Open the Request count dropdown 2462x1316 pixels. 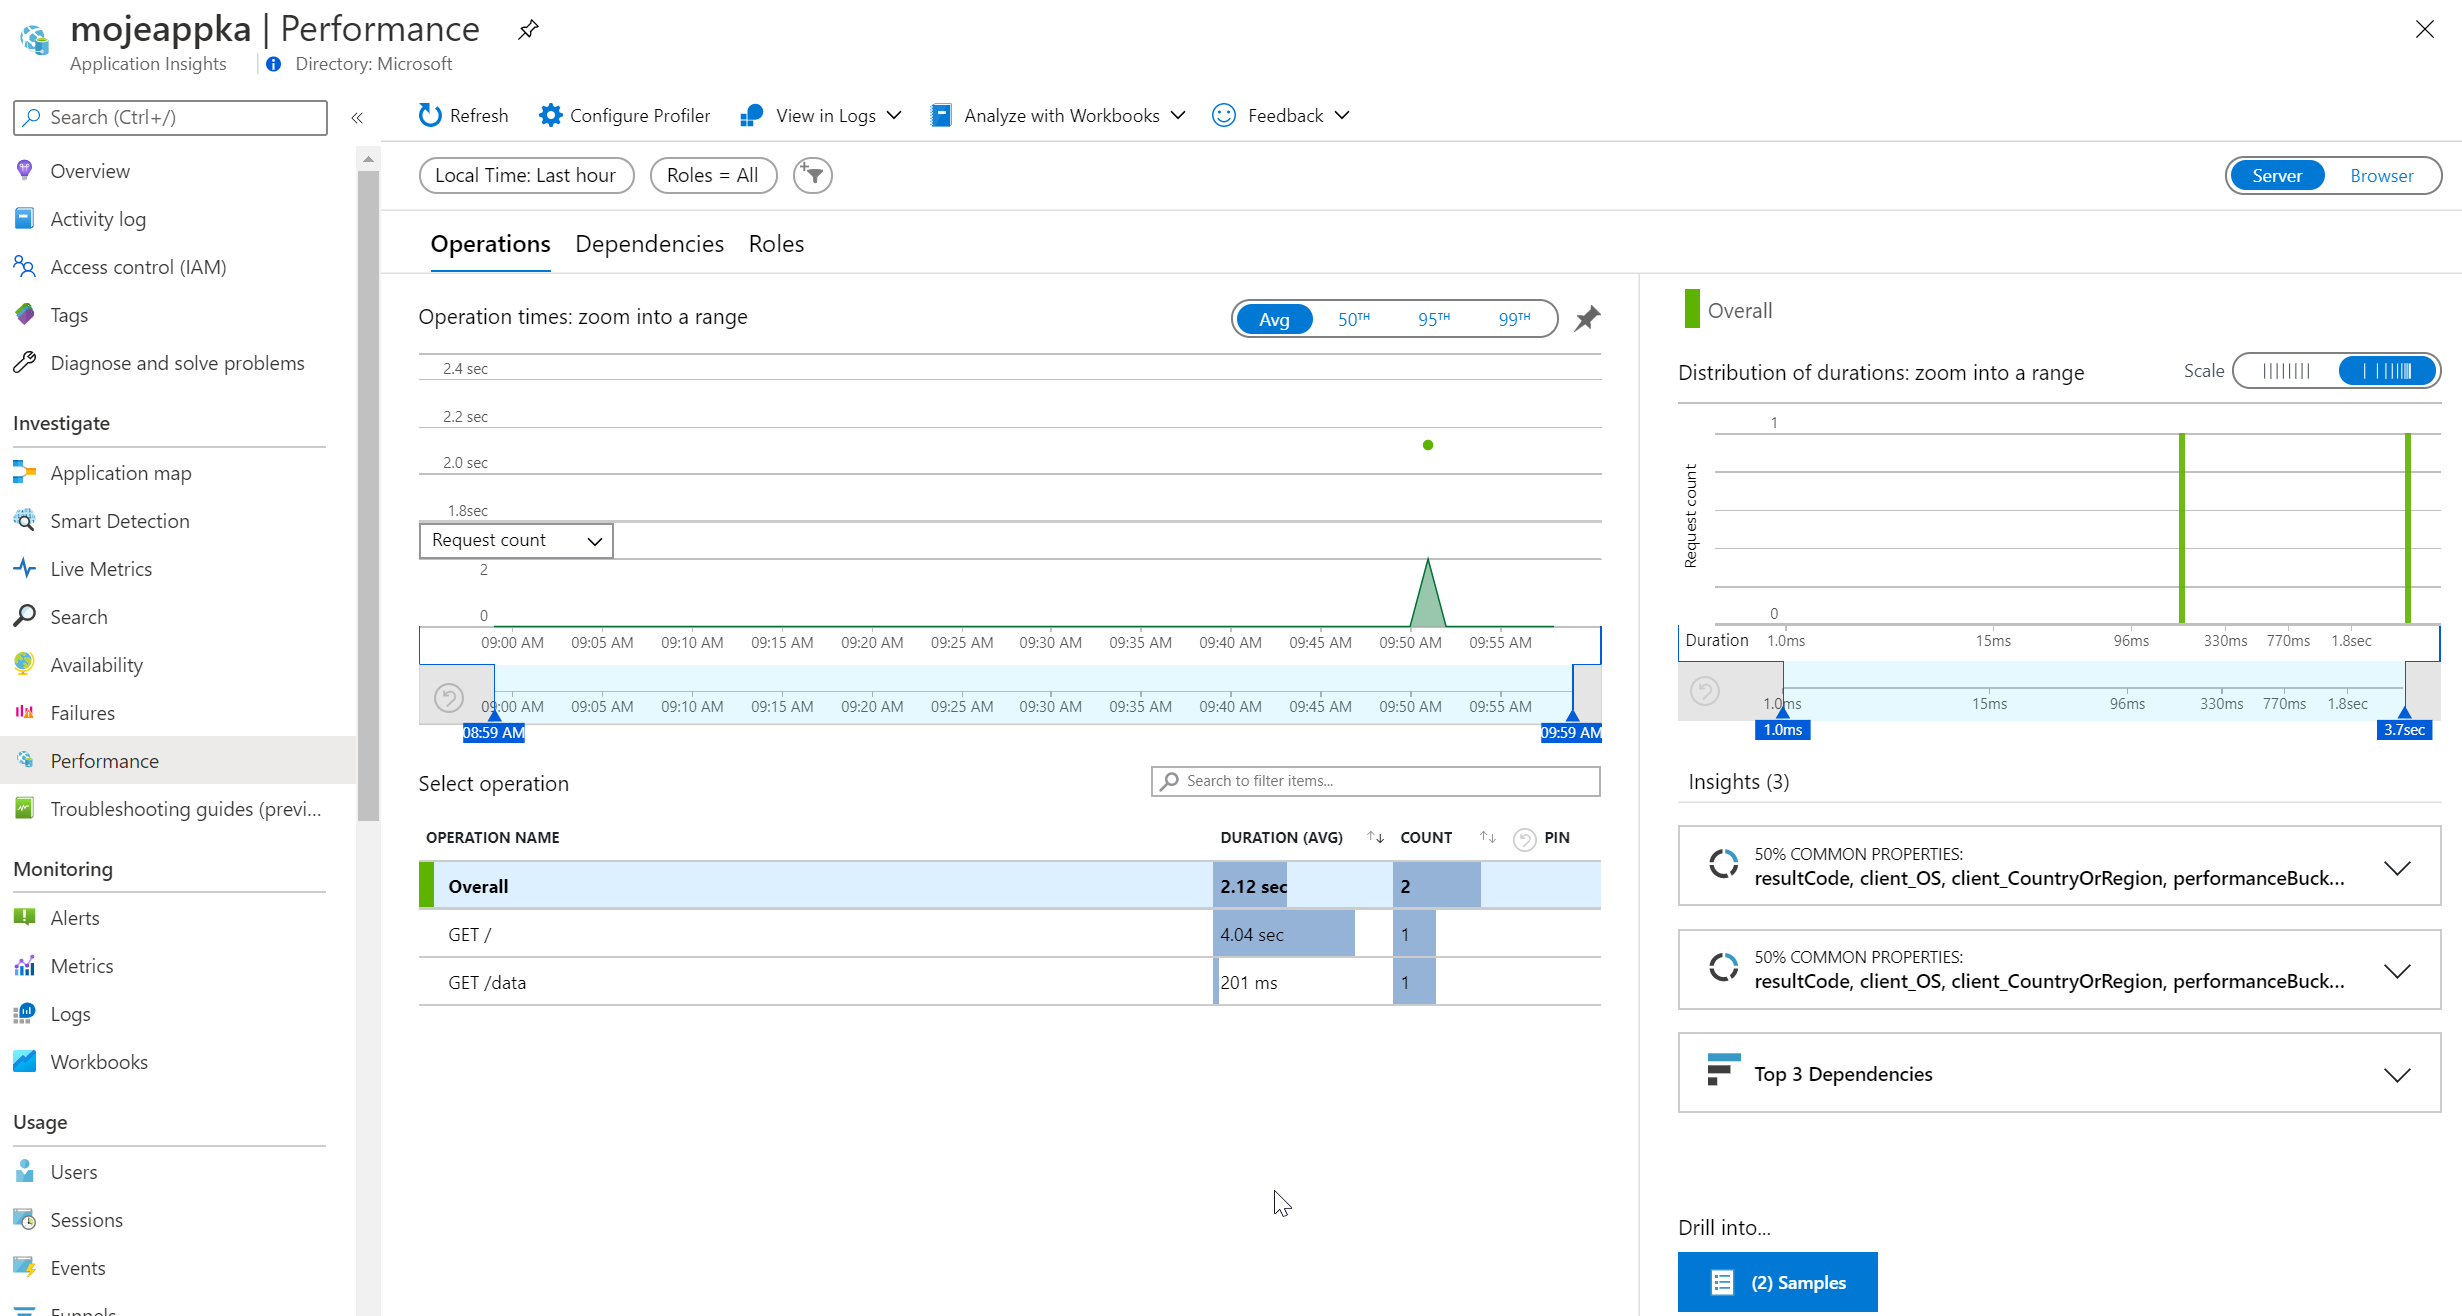[x=516, y=540]
